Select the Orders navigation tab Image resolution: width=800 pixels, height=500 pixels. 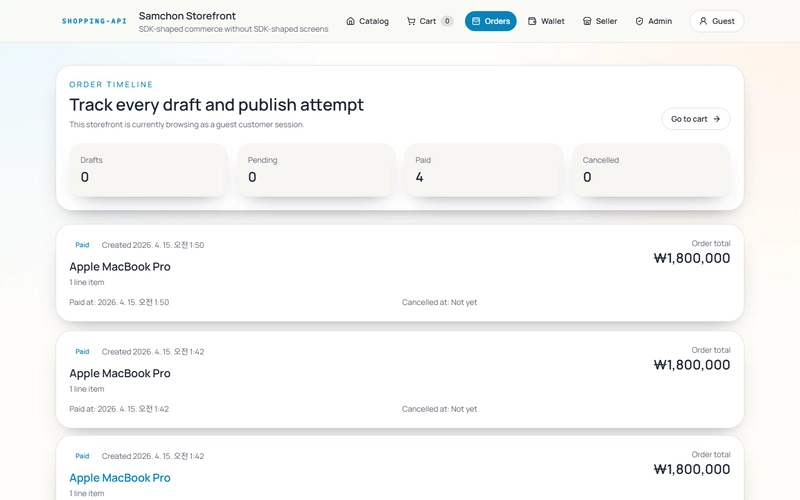coord(490,21)
